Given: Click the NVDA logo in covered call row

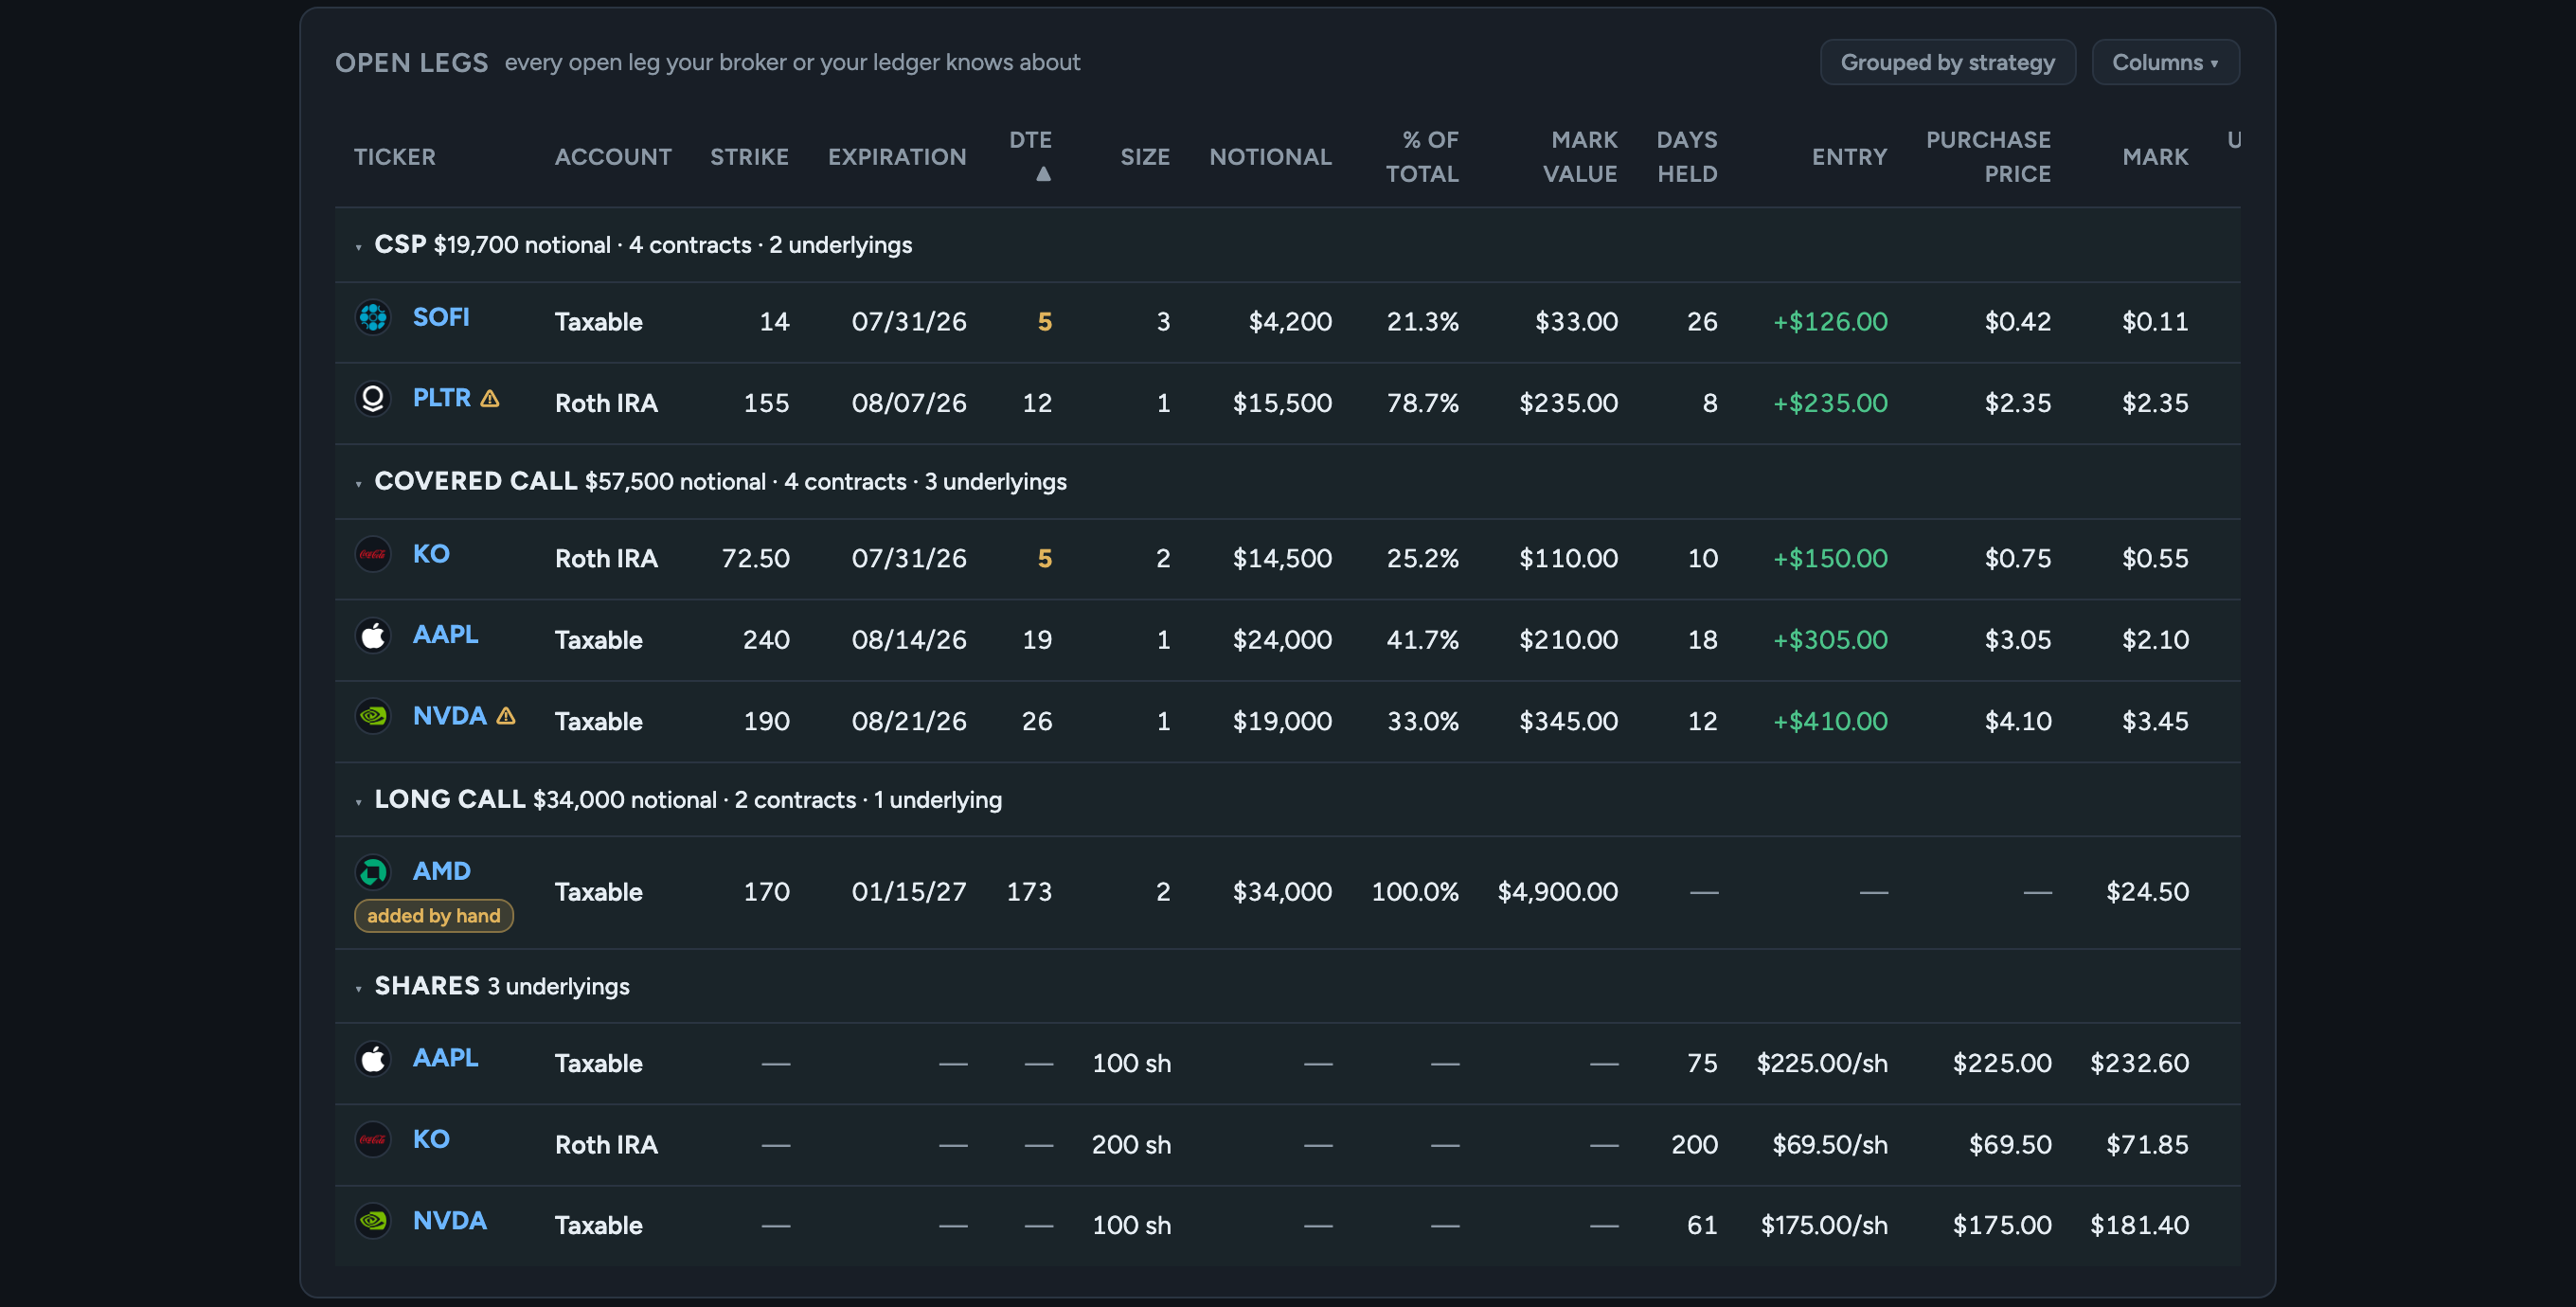Looking at the screenshot, I should [373, 717].
